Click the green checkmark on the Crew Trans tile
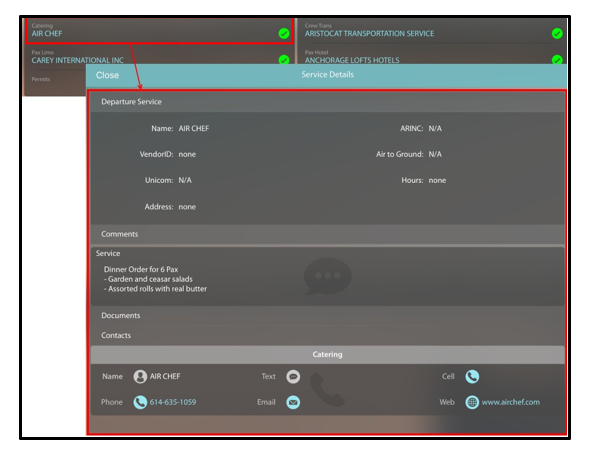The image size is (615, 459). point(557,33)
